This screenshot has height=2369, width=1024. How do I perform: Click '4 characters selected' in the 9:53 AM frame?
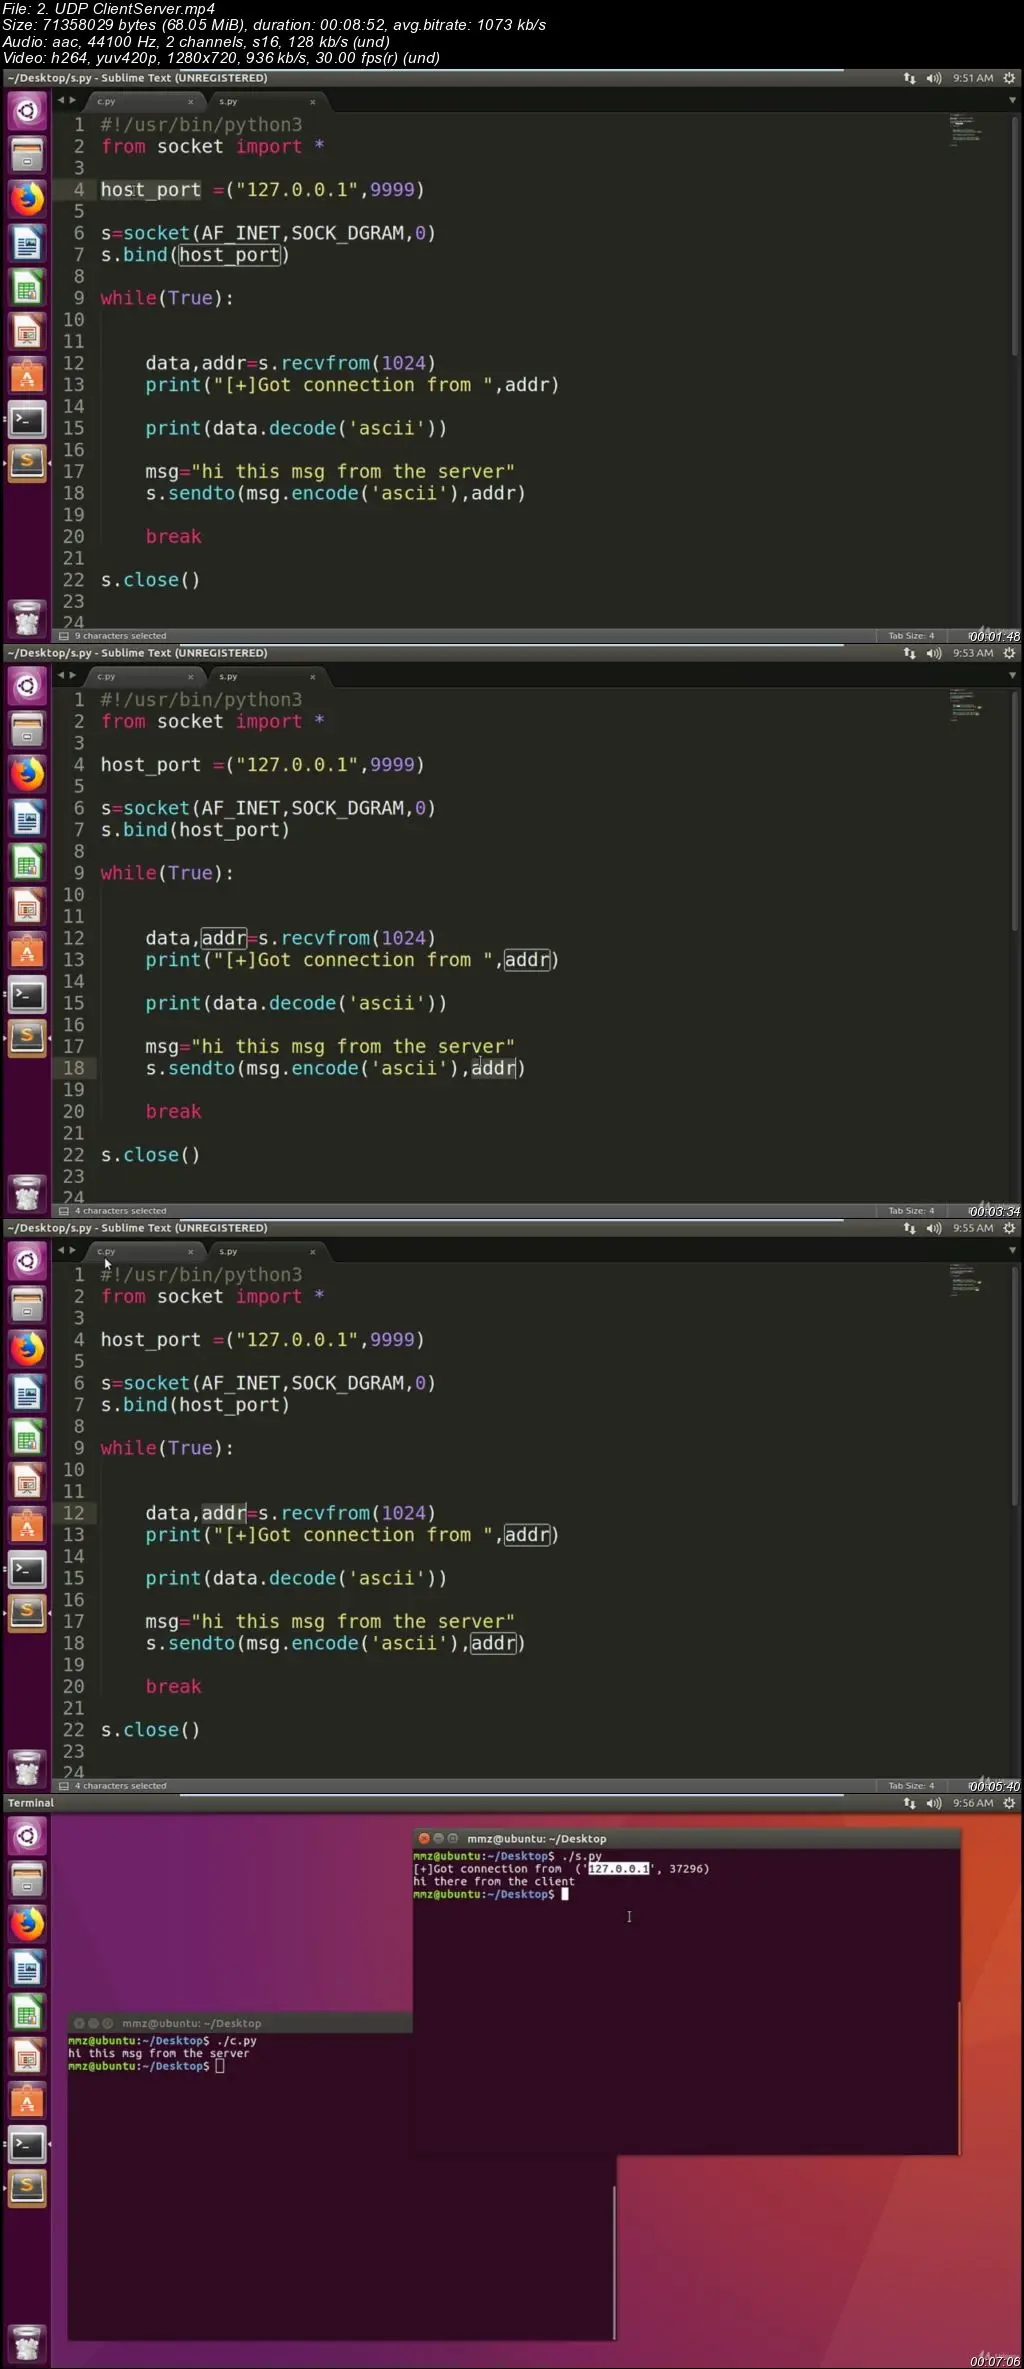tap(120, 1211)
